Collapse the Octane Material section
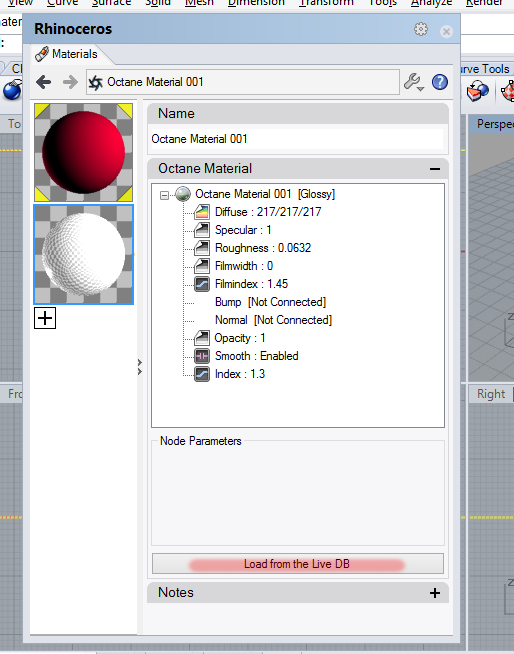The width and height of the screenshot is (514, 654). coord(435,169)
